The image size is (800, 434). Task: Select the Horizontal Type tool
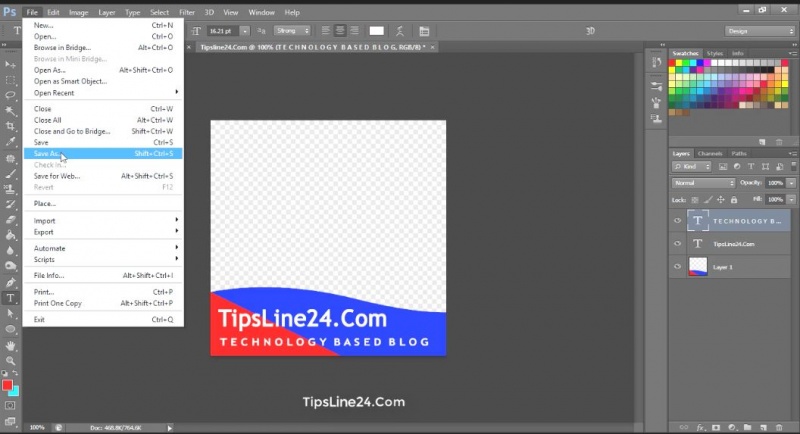pyautogui.click(x=10, y=298)
